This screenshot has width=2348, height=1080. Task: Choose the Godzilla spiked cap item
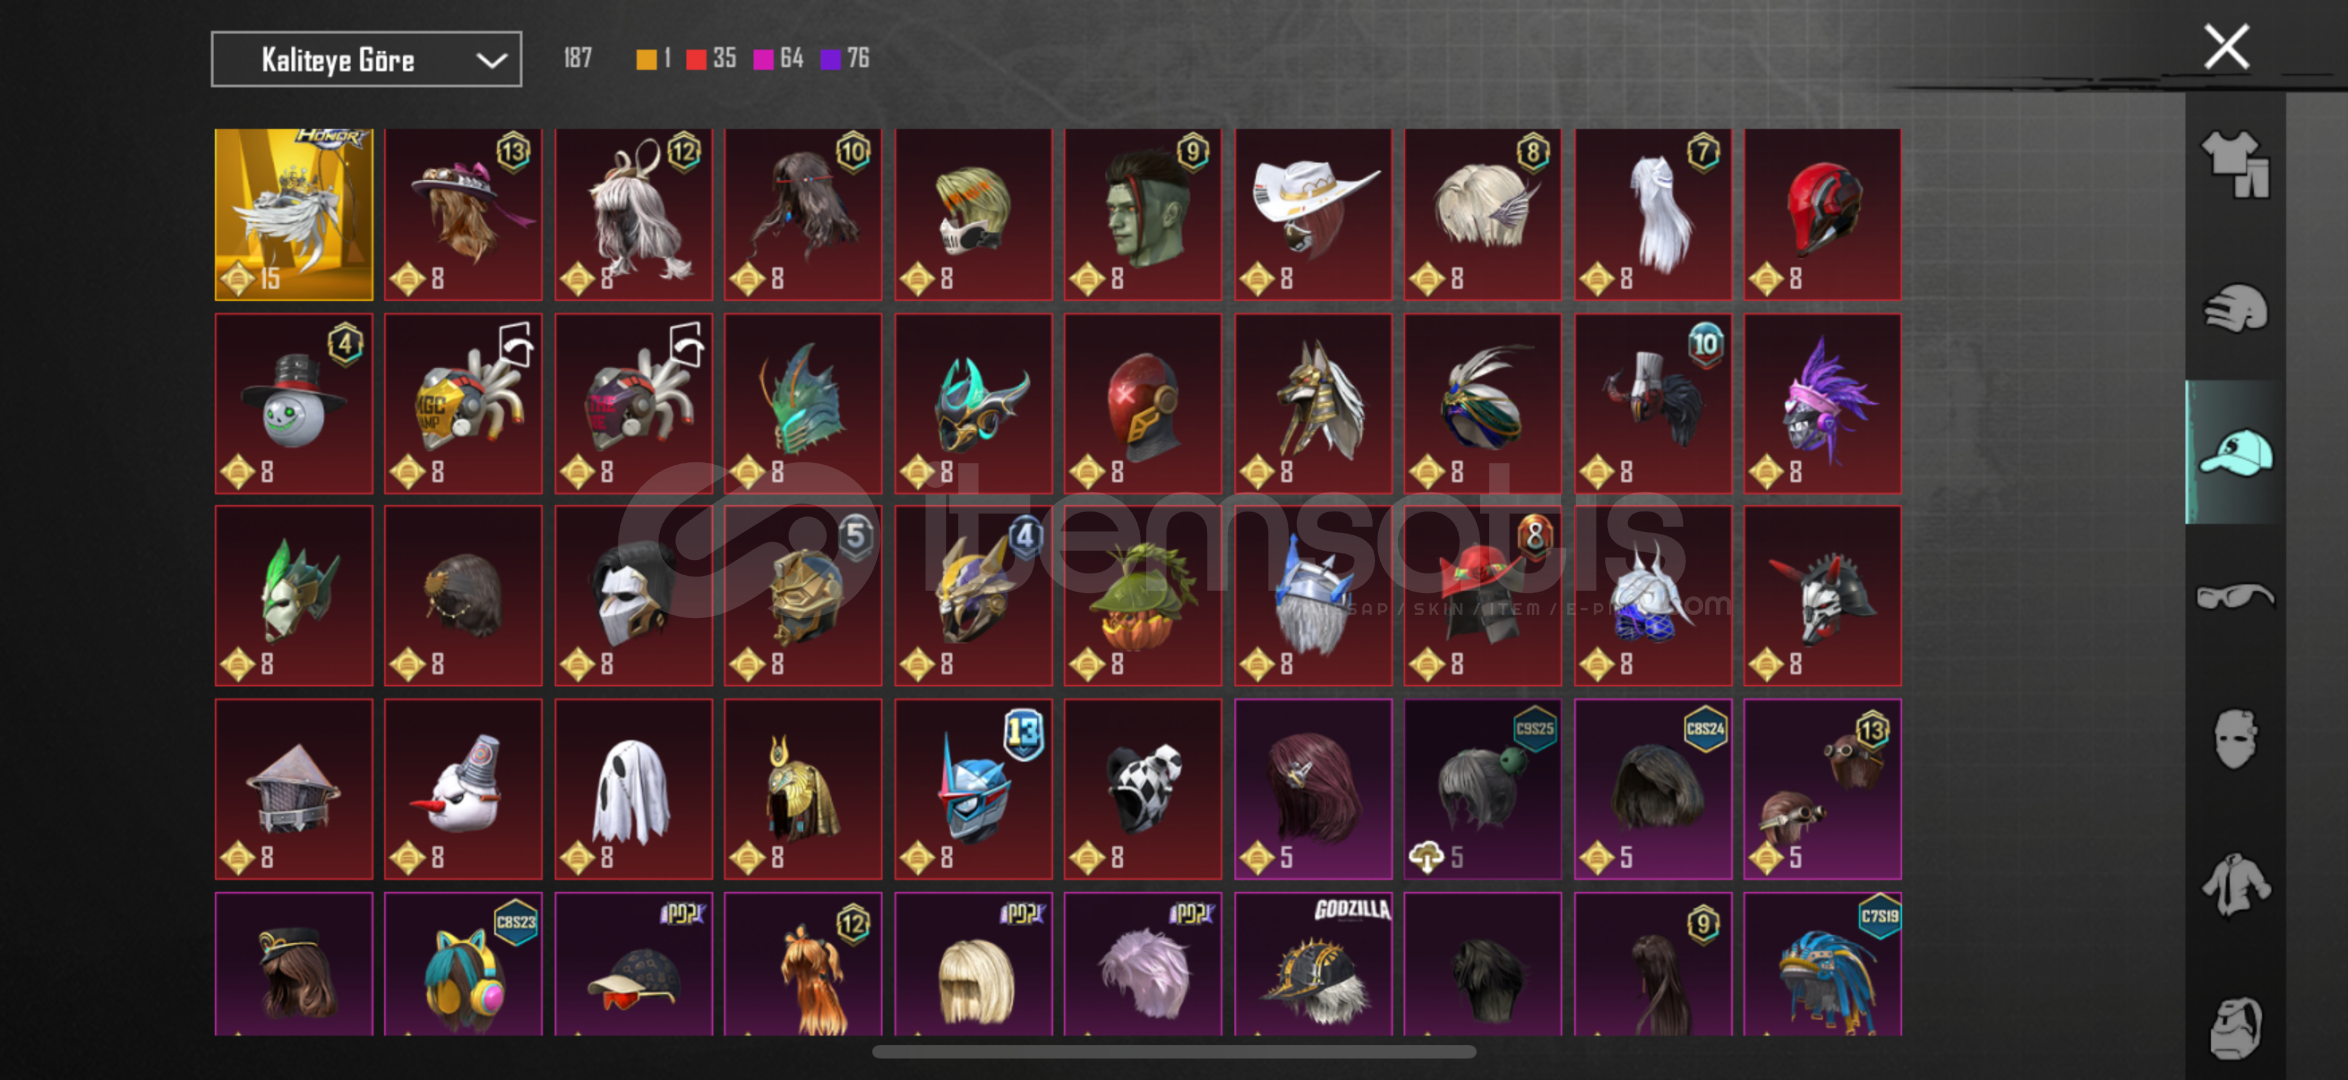click(1312, 964)
